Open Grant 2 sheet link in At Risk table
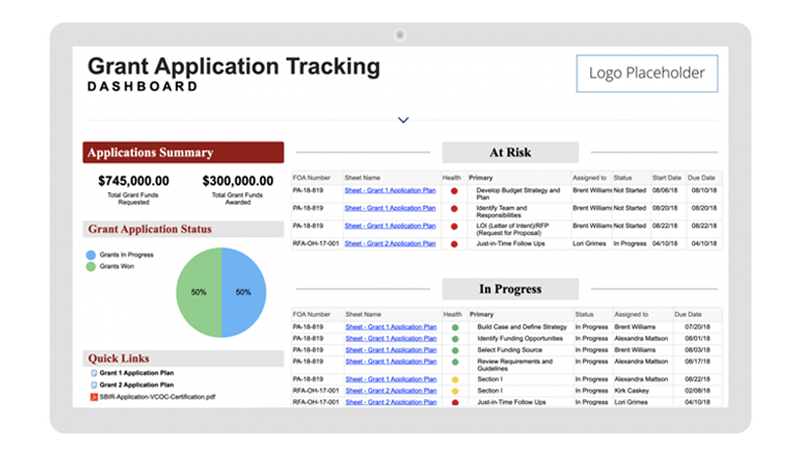Image resolution: width=800 pixels, height=450 pixels. (x=390, y=243)
